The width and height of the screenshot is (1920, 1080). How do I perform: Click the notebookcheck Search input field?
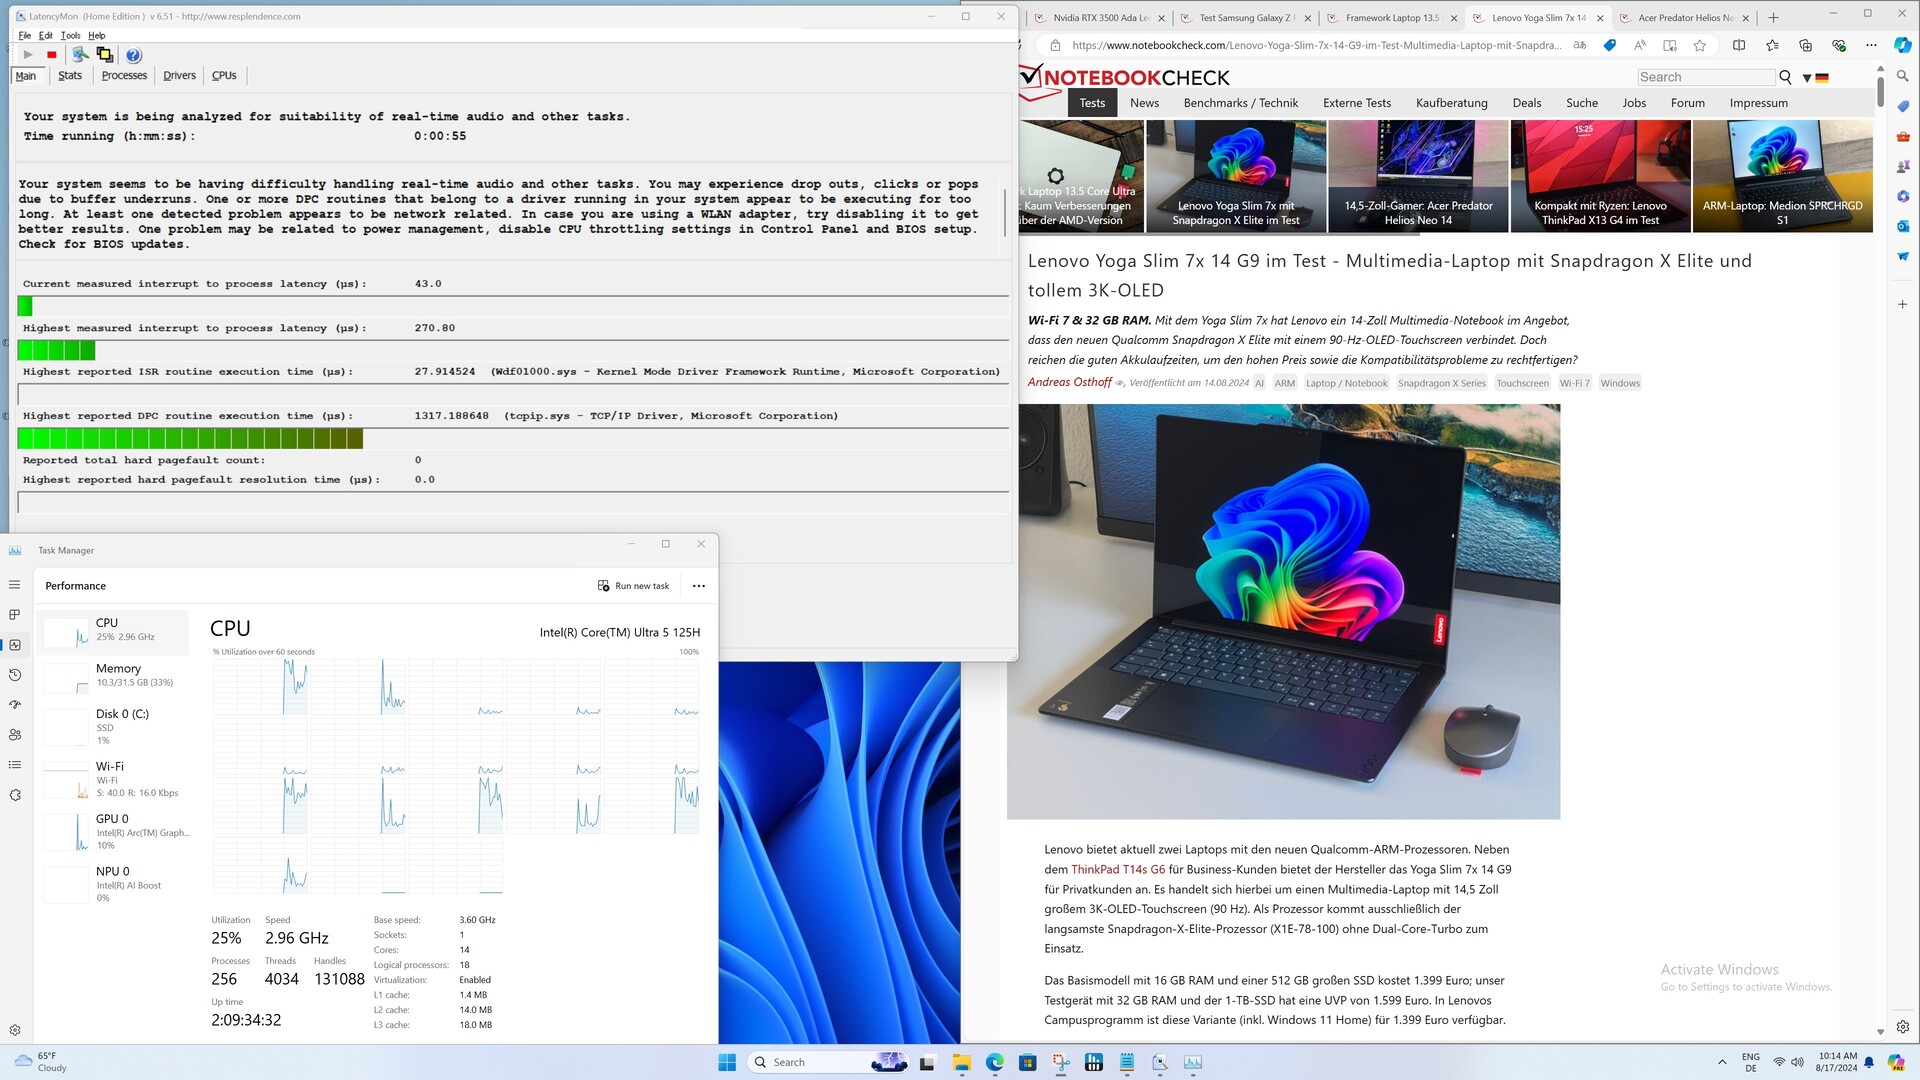click(x=1705, y=77)
